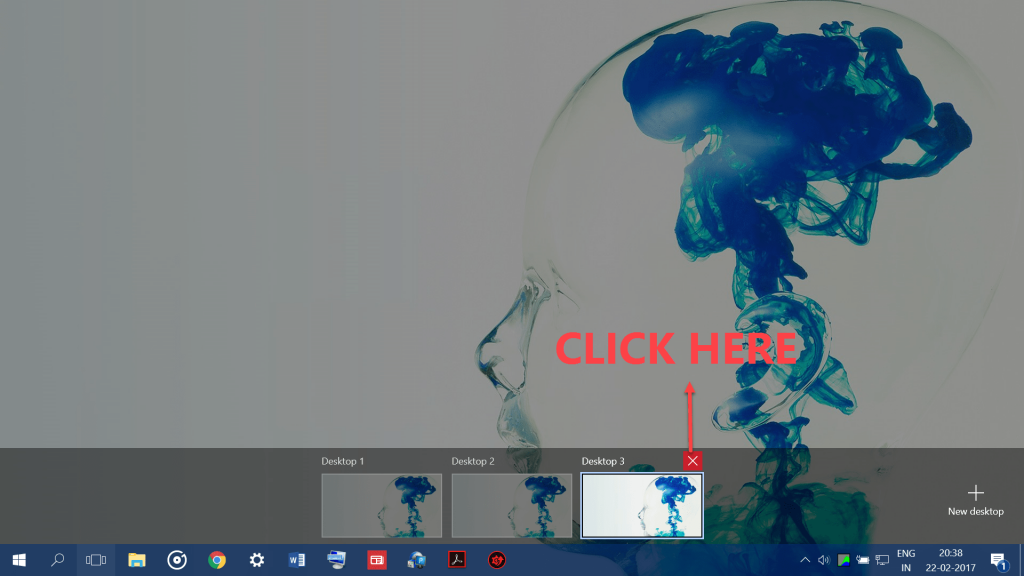The height and width of the screenshot is (576, 1024).
Task: Add a New desktop with the plus button
Action: 976,500
